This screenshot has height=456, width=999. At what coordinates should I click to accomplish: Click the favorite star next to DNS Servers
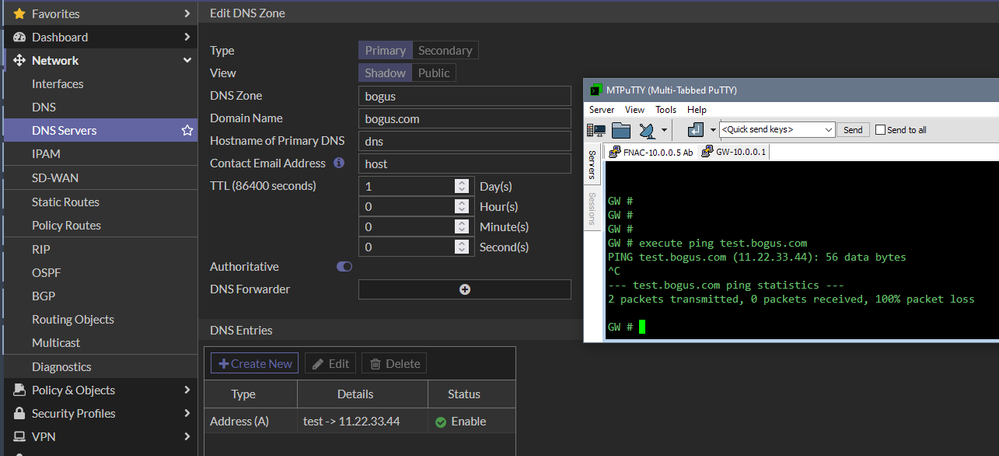(x=186, y=131)
